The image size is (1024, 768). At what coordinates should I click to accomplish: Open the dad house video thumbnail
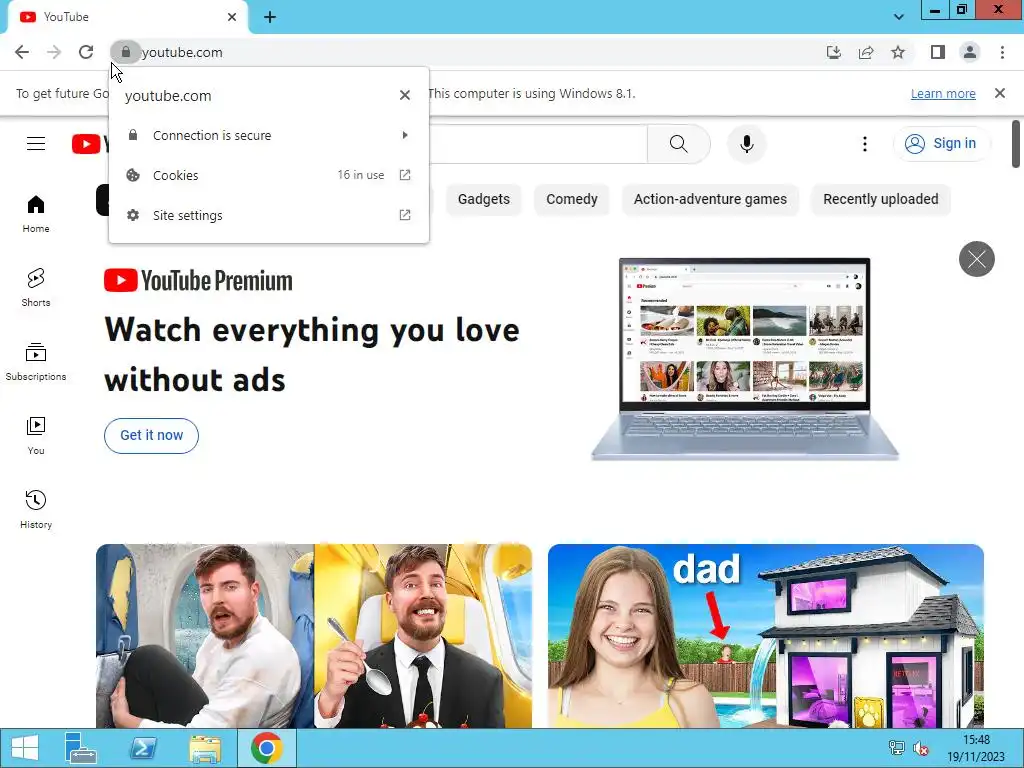tap(765, 636)
